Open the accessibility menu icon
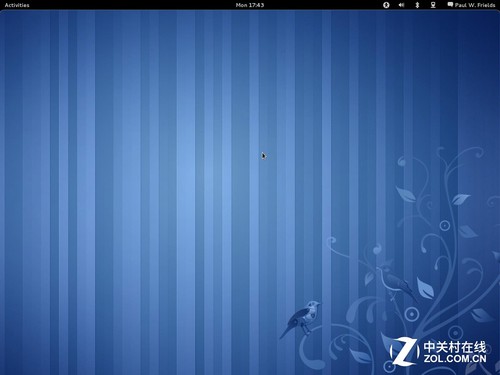The image size is (500, 375). (386, 5)
